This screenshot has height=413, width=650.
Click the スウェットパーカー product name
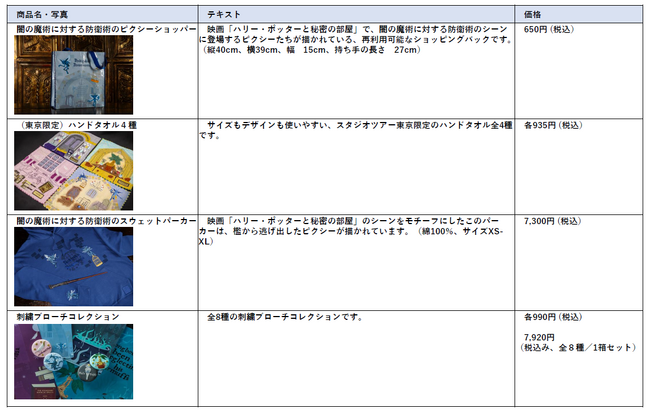105,220
